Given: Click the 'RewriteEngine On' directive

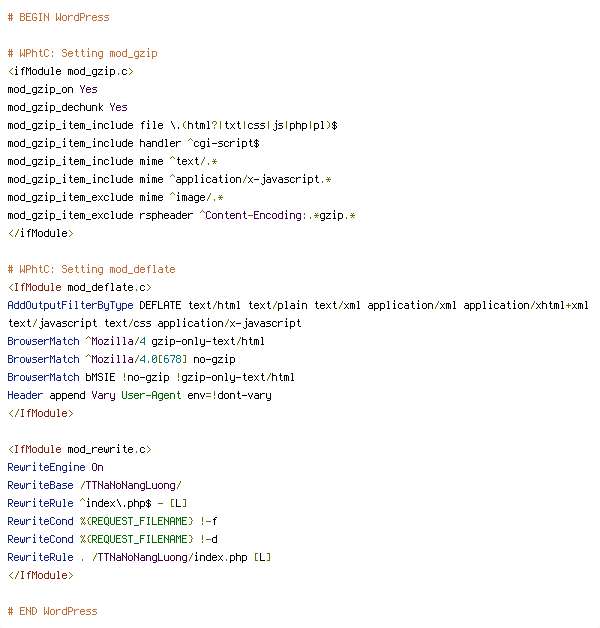Looking at the screenshot, I should (x=55, y=467).
